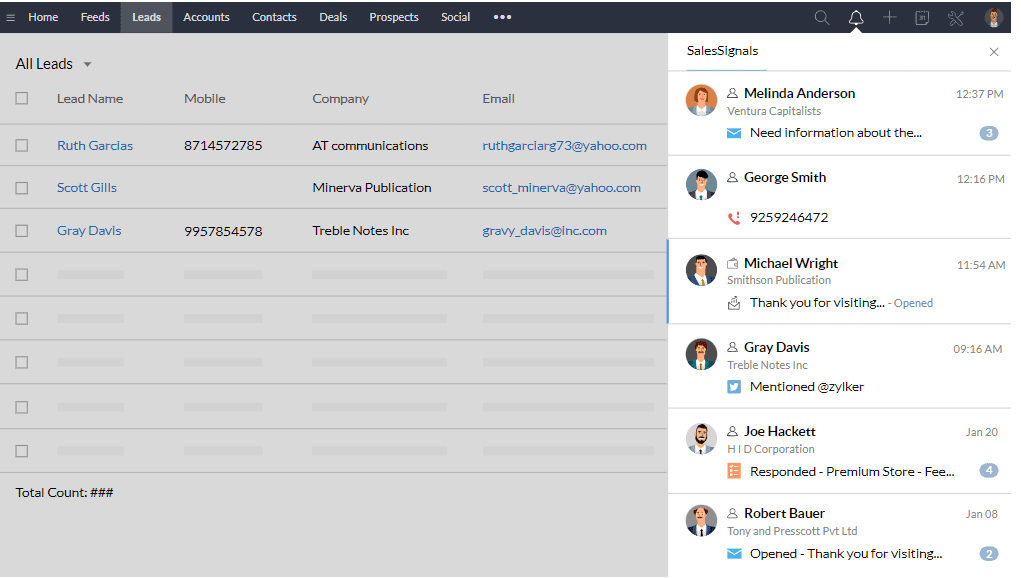The width and height of the screenshot is (1021, 578).
Task: Click the Gray Davis lead name link
Action: [x=88, y=230]
